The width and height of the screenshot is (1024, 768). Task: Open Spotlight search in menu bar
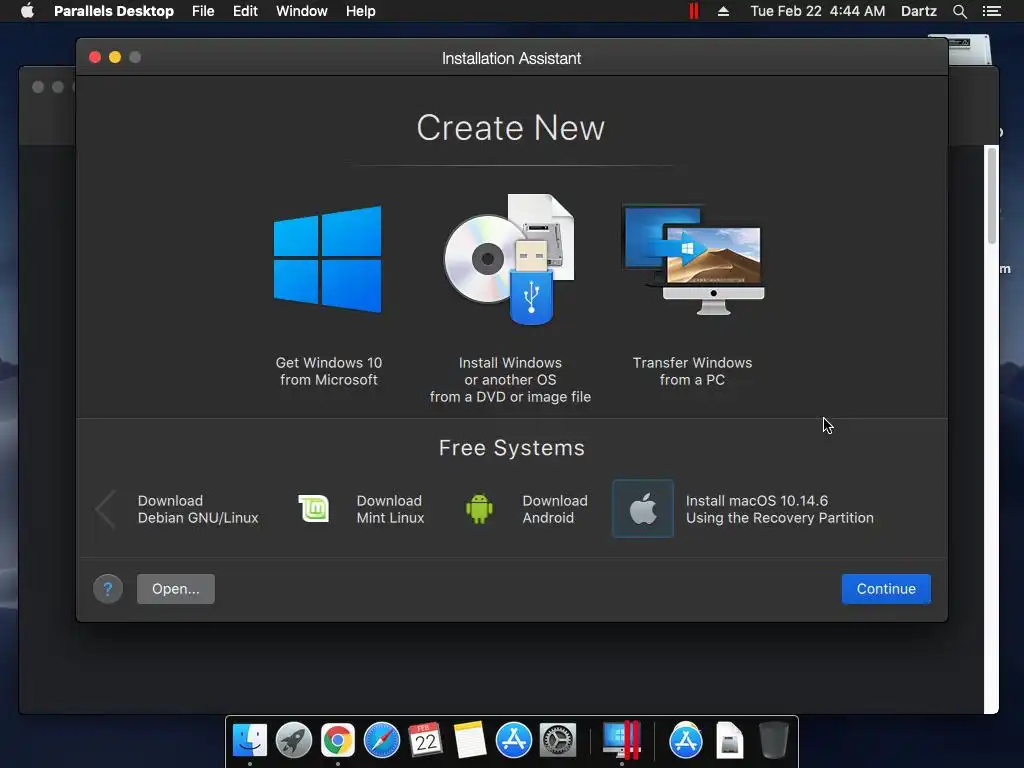click(959, 11)
